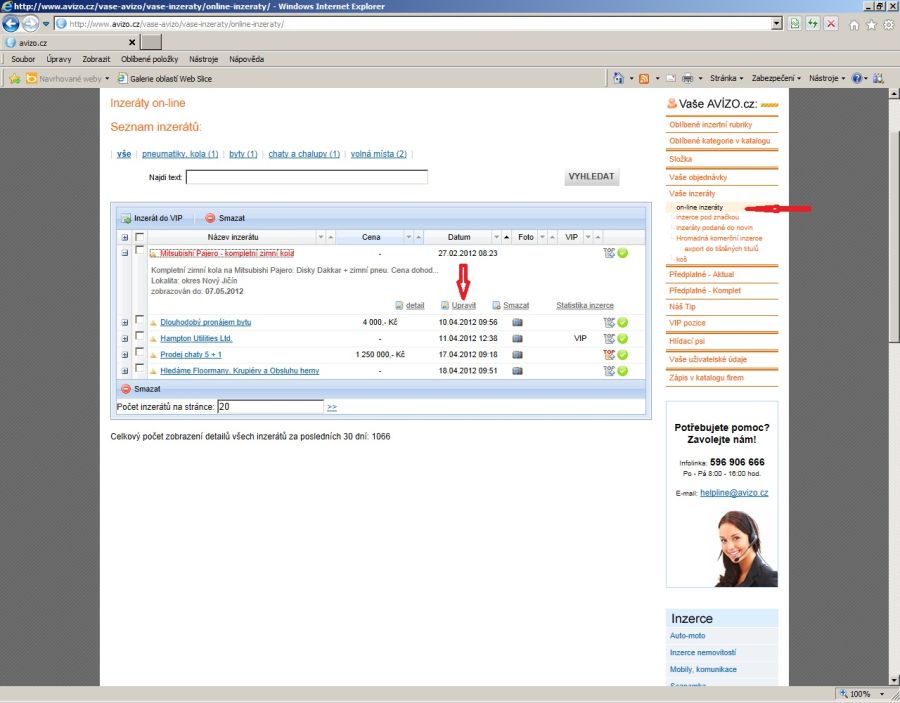Screen dimensions: 900x703
Task: Check the box for Prodej chaty 5 + 1
Action: (x=139, y=352)
